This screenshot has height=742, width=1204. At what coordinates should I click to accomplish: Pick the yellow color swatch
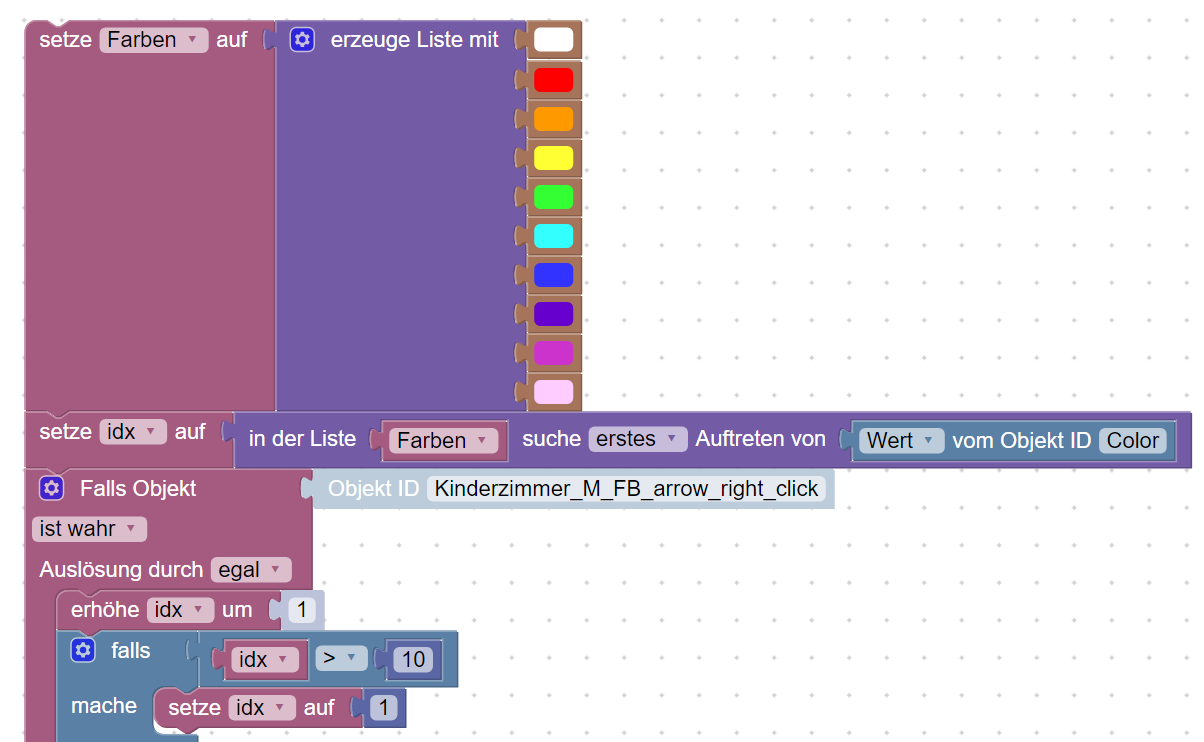[x=554, y=158]
